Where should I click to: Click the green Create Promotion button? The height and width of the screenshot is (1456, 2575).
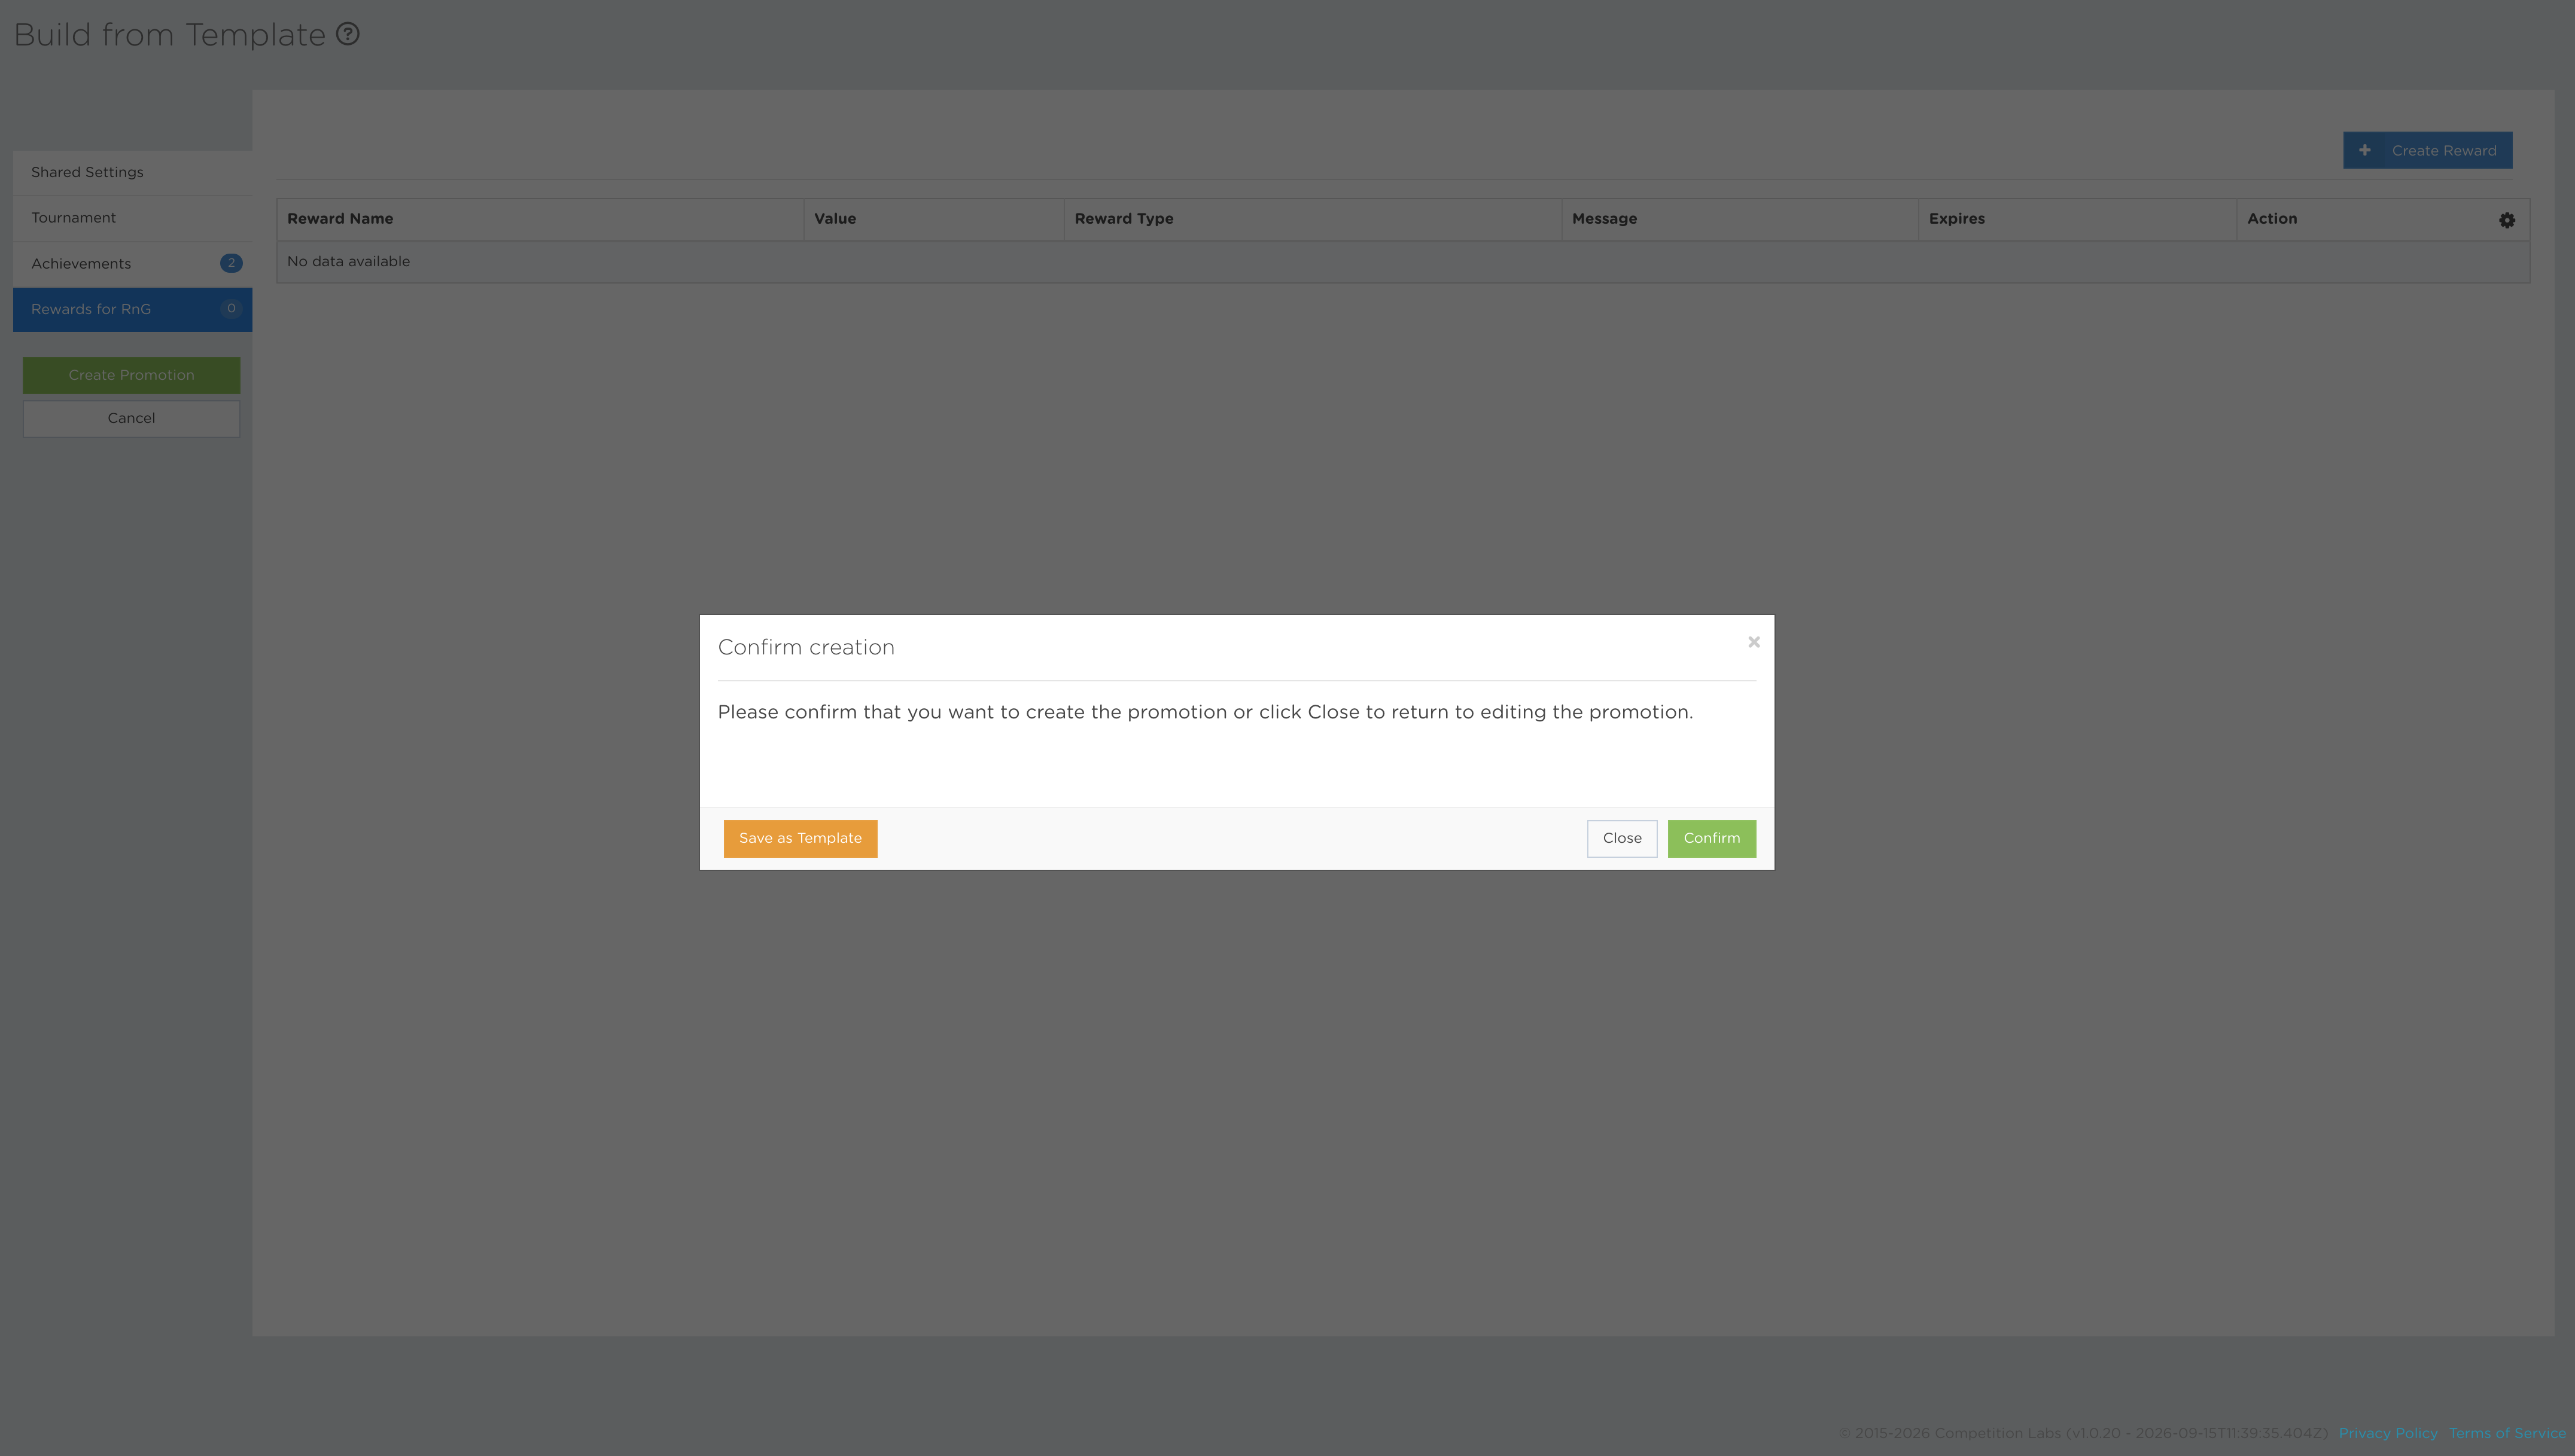tap(131, 375)
